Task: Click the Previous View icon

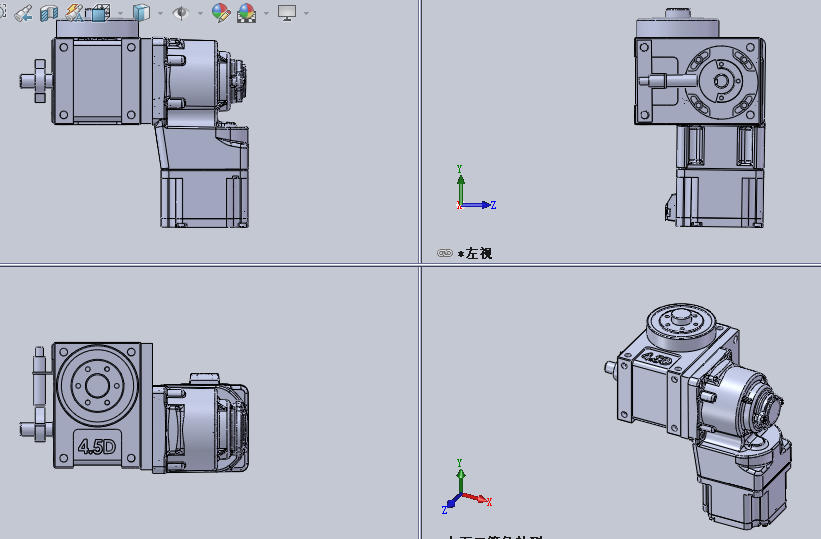Action: [x=24, y=13]
